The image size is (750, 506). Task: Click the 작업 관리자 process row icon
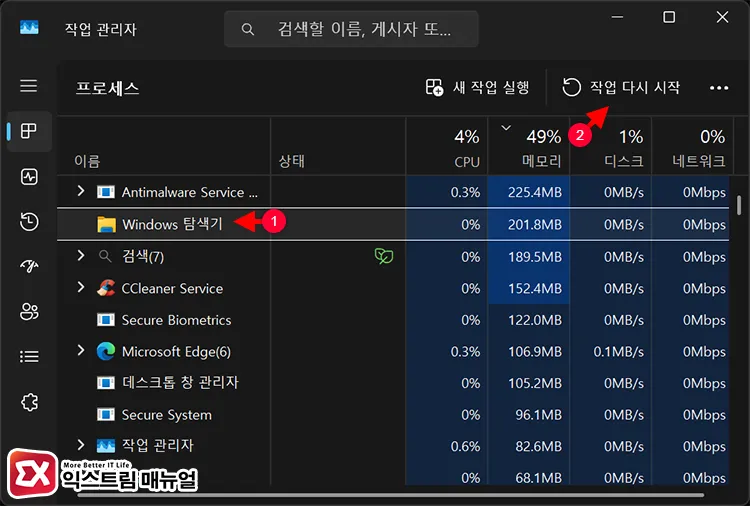106,446
